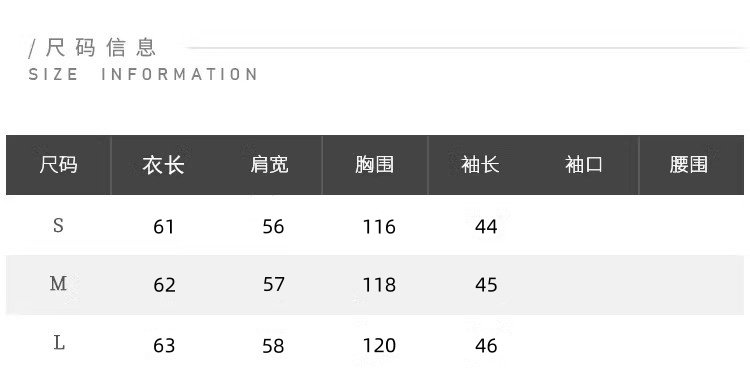The image size is (750, 375).
Task: Click the M size row label
Action: point(58,284)
